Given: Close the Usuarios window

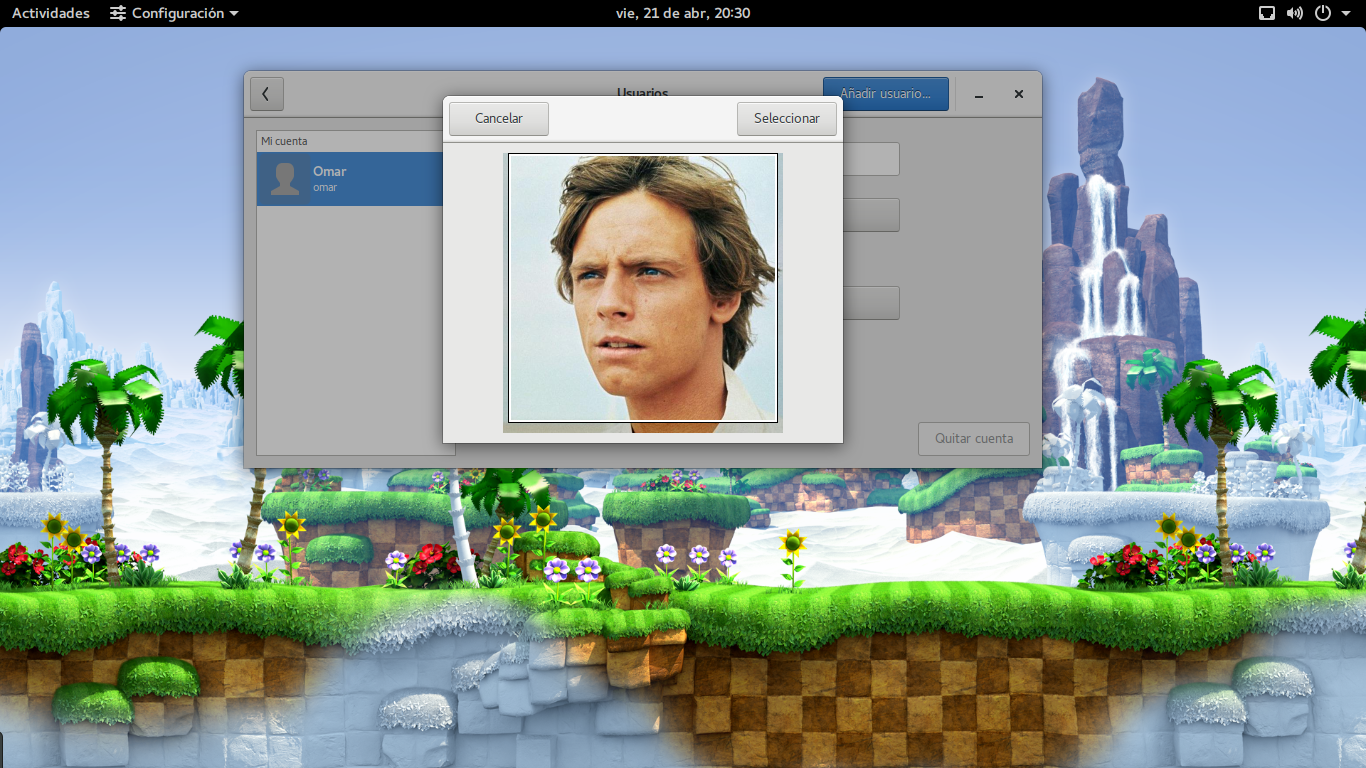Looking at the screenshot, I should (x=1019, y=94).
